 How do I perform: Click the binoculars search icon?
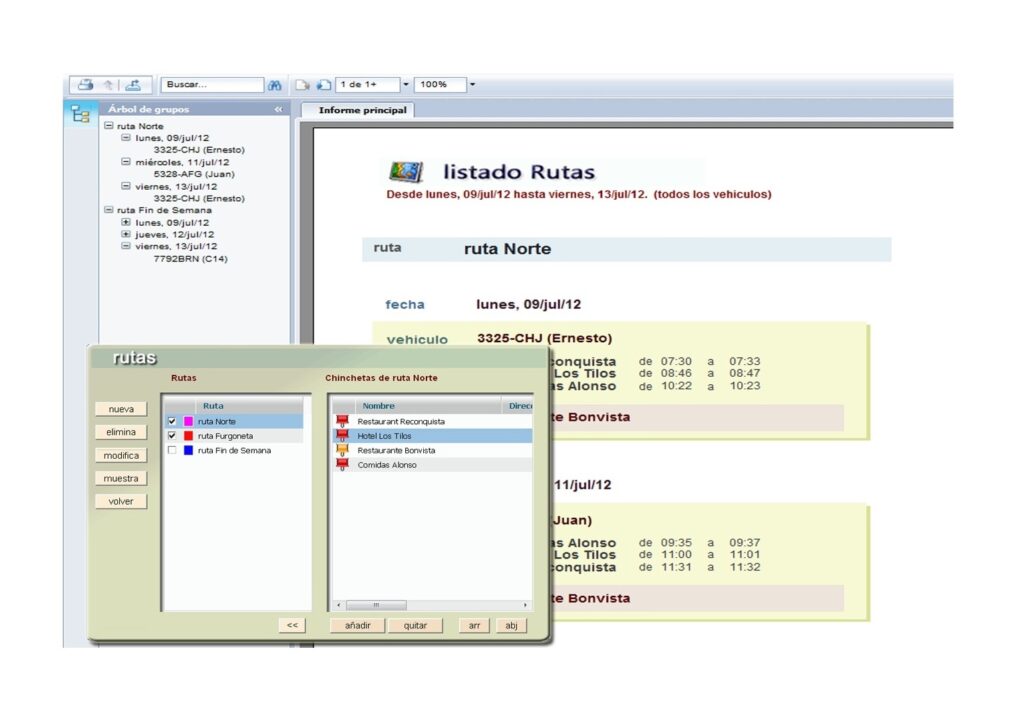pos(274,85)
